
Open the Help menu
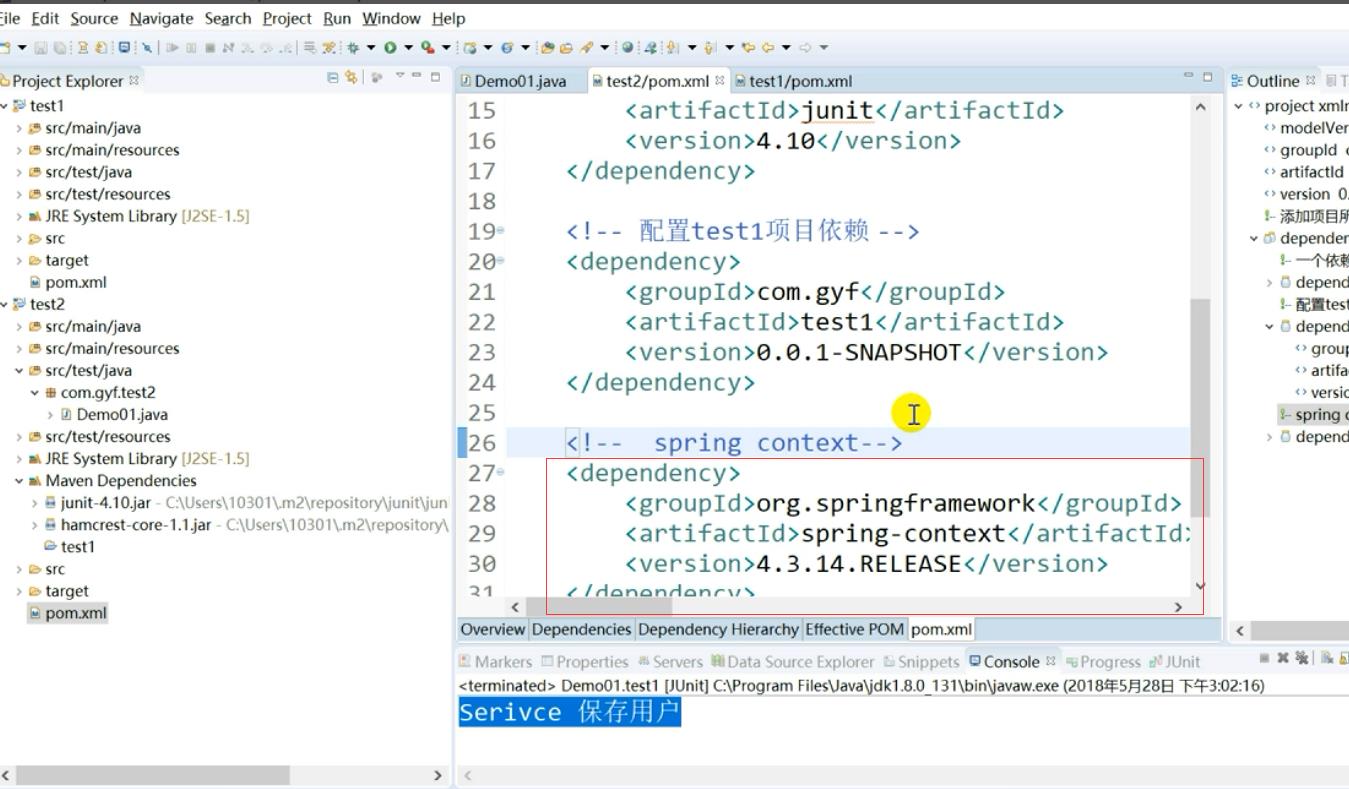tap(449, 18)
